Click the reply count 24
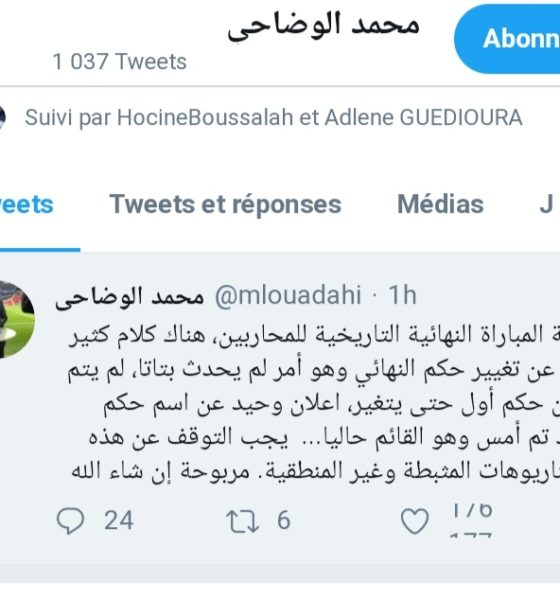Screen dimensions: 560x600 [119, 520]
